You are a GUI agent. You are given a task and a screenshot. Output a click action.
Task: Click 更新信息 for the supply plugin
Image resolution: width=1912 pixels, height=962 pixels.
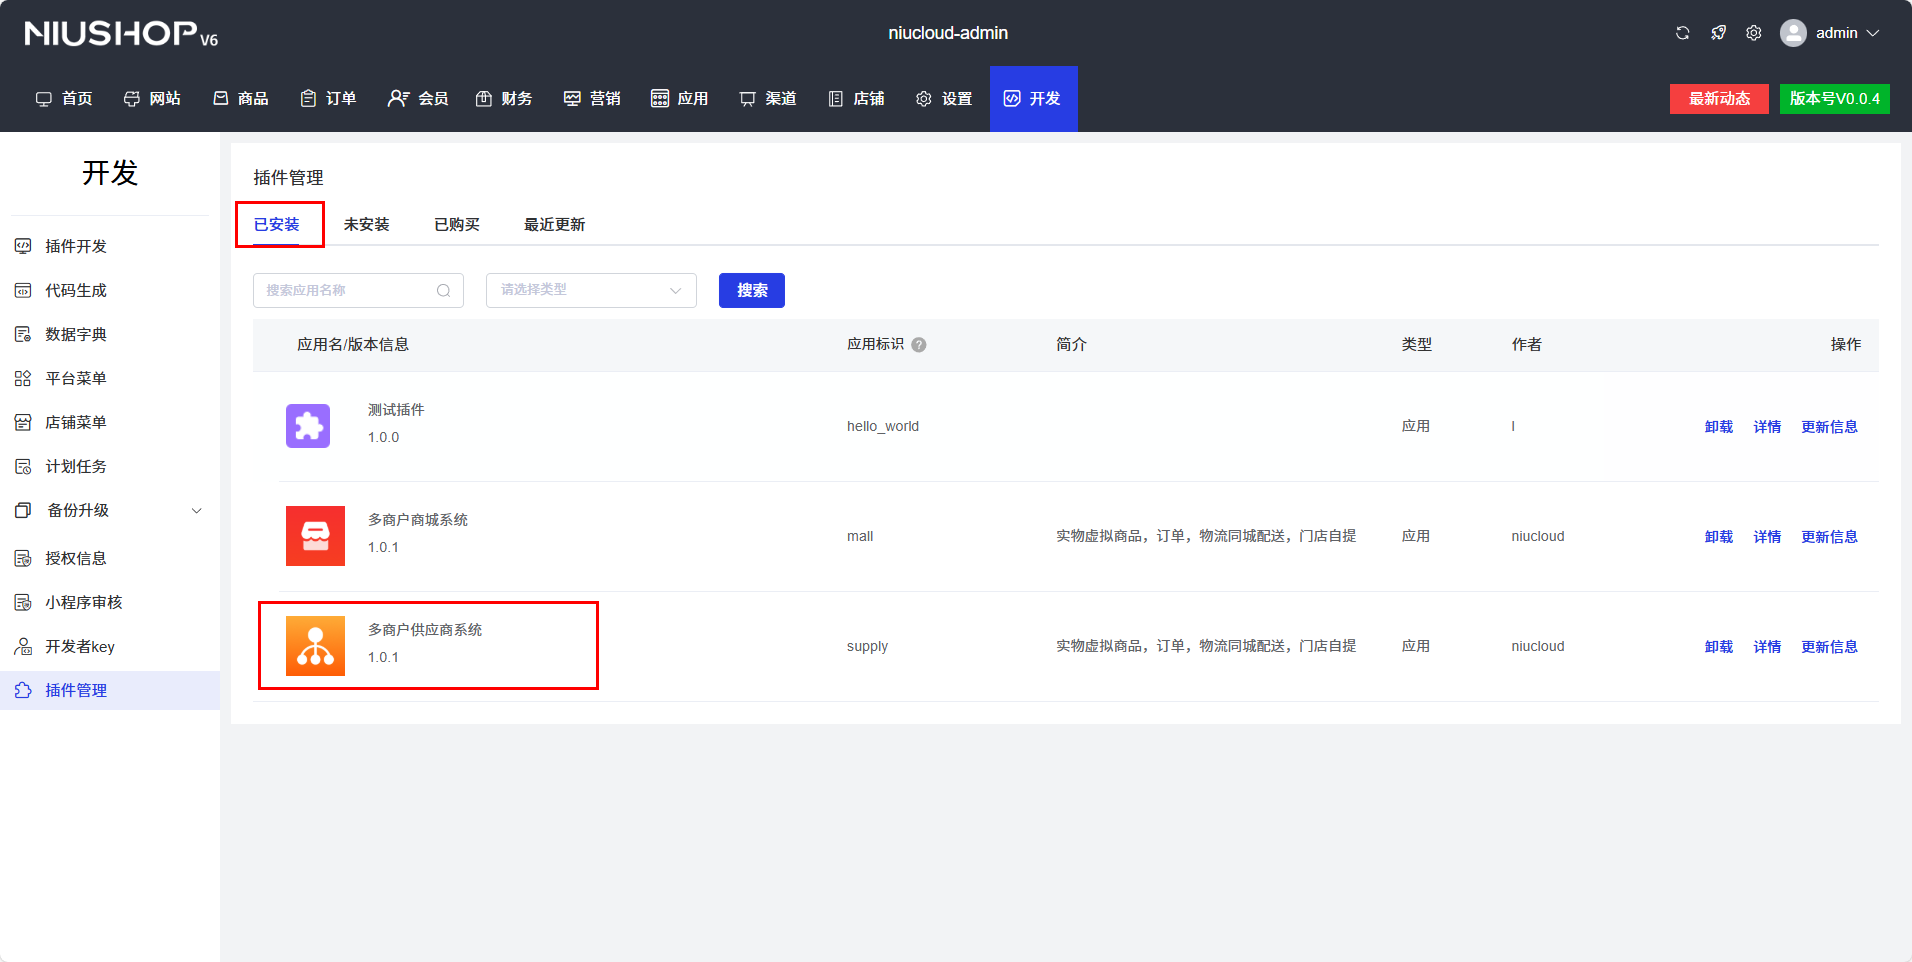(1829, 647)
